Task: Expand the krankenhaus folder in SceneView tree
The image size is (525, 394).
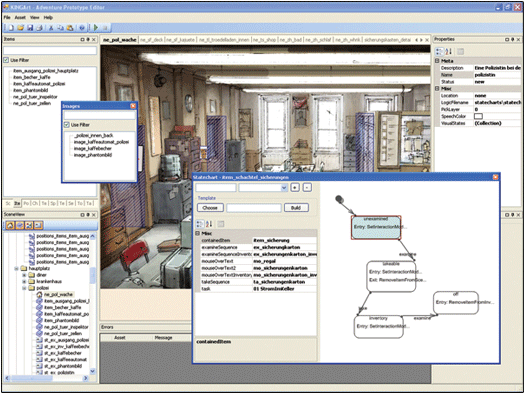Action: (24, 282)
